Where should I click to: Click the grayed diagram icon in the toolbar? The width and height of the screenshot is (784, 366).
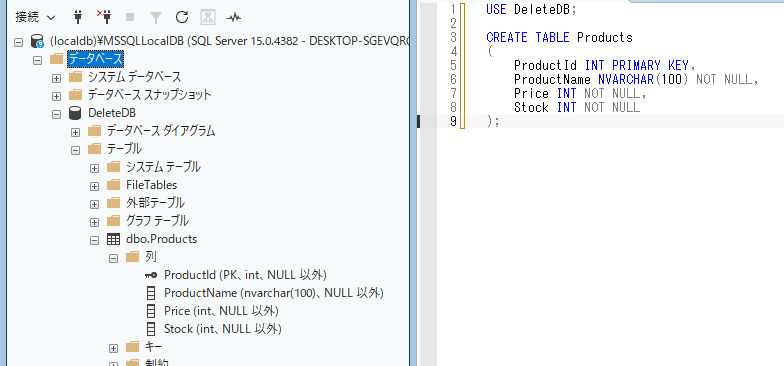tap(208, 18)
